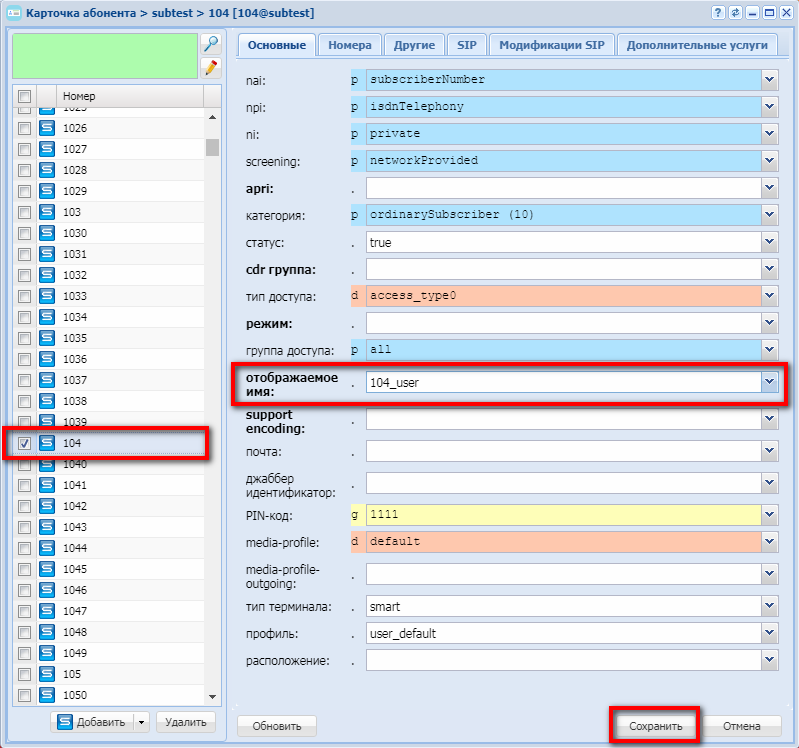
Task: Click the SIP icon of number 1050
Action: [47, 695]
